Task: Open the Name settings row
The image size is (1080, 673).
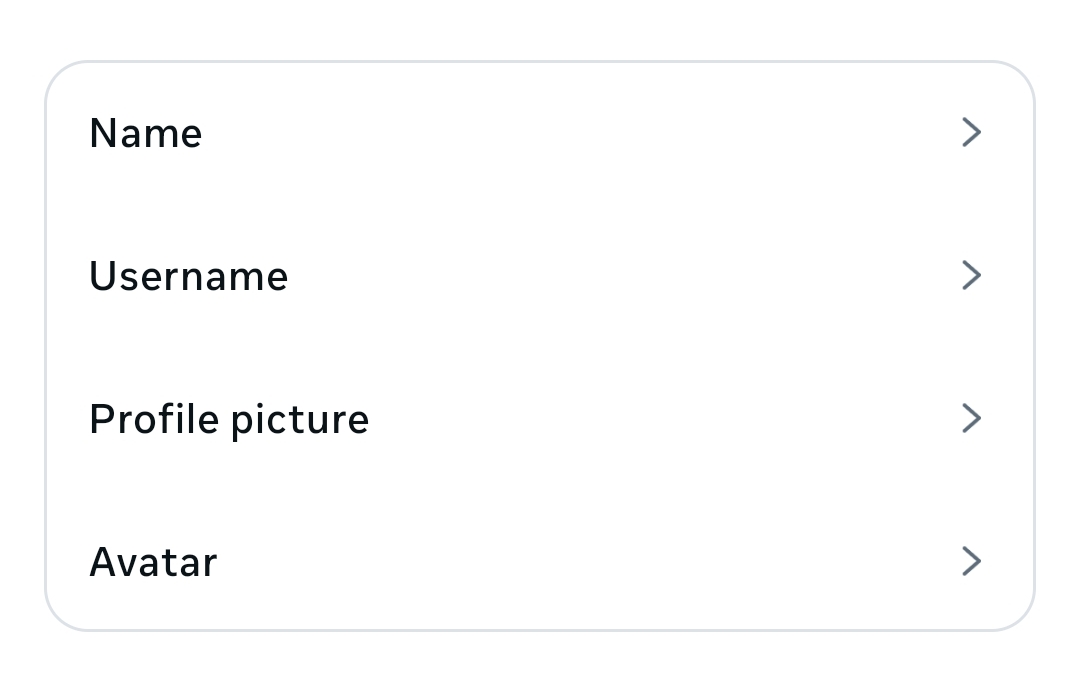Action: click(x=540, y=133)
